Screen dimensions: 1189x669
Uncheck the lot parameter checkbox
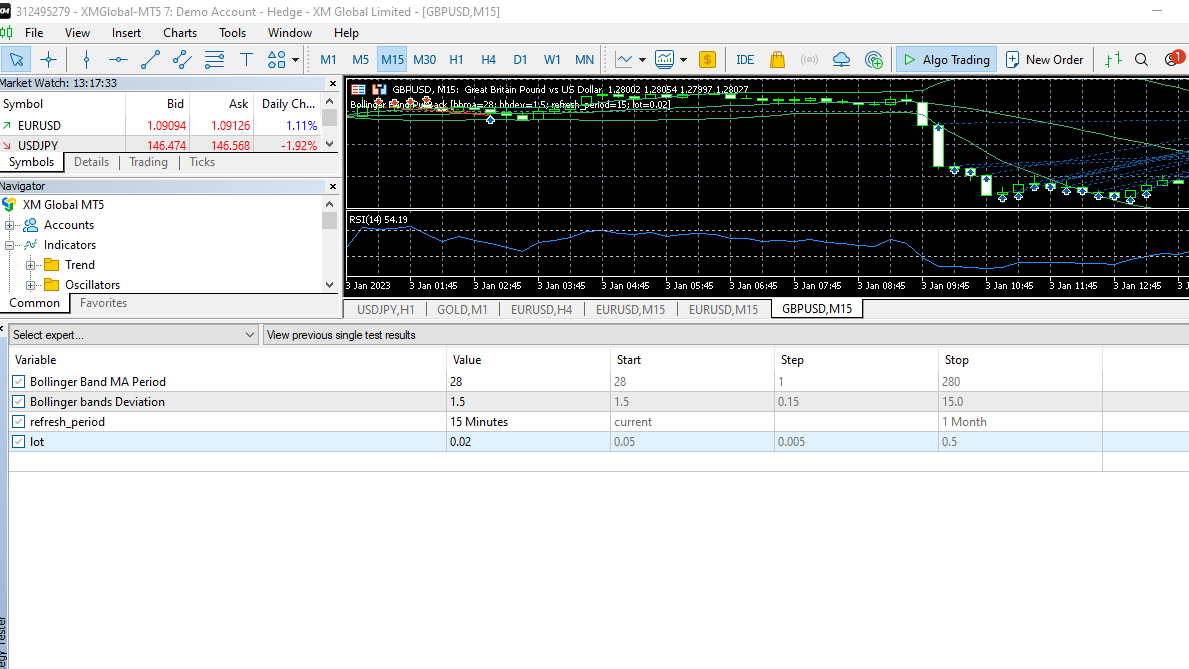point(17,441)
